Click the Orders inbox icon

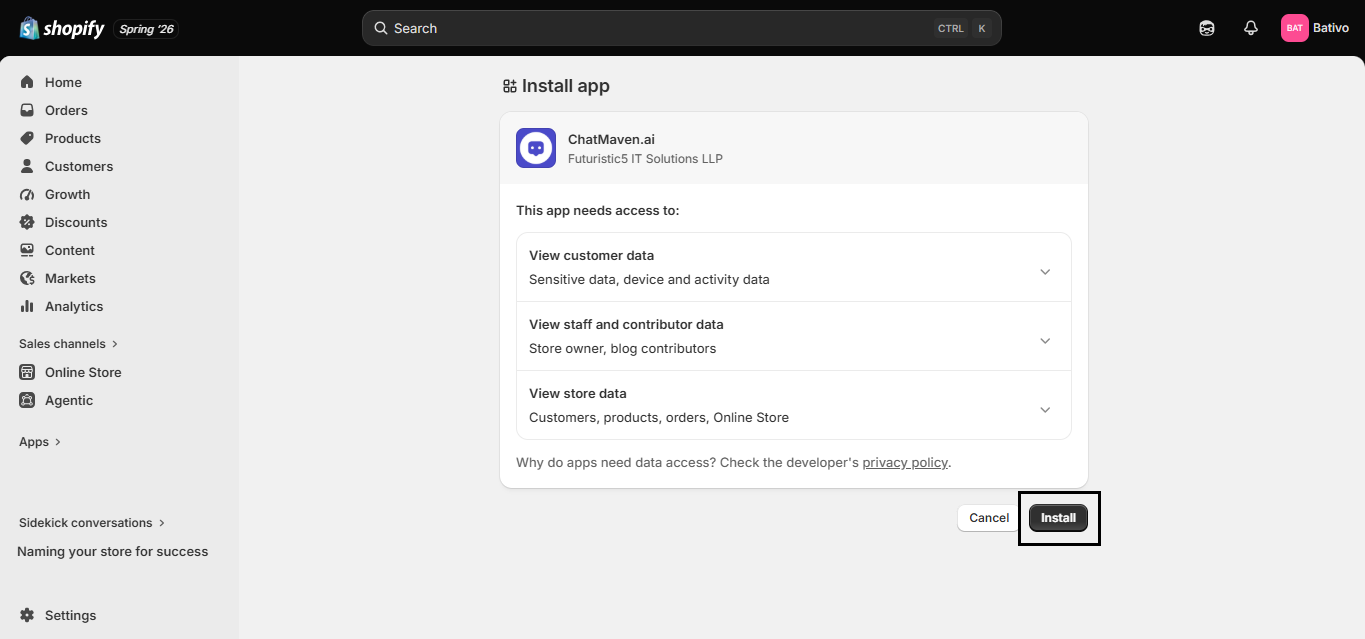click(27, 110)
